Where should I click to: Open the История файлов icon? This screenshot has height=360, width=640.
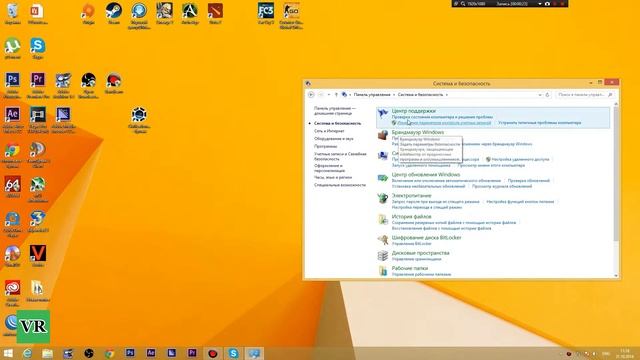tap(382, 219)
